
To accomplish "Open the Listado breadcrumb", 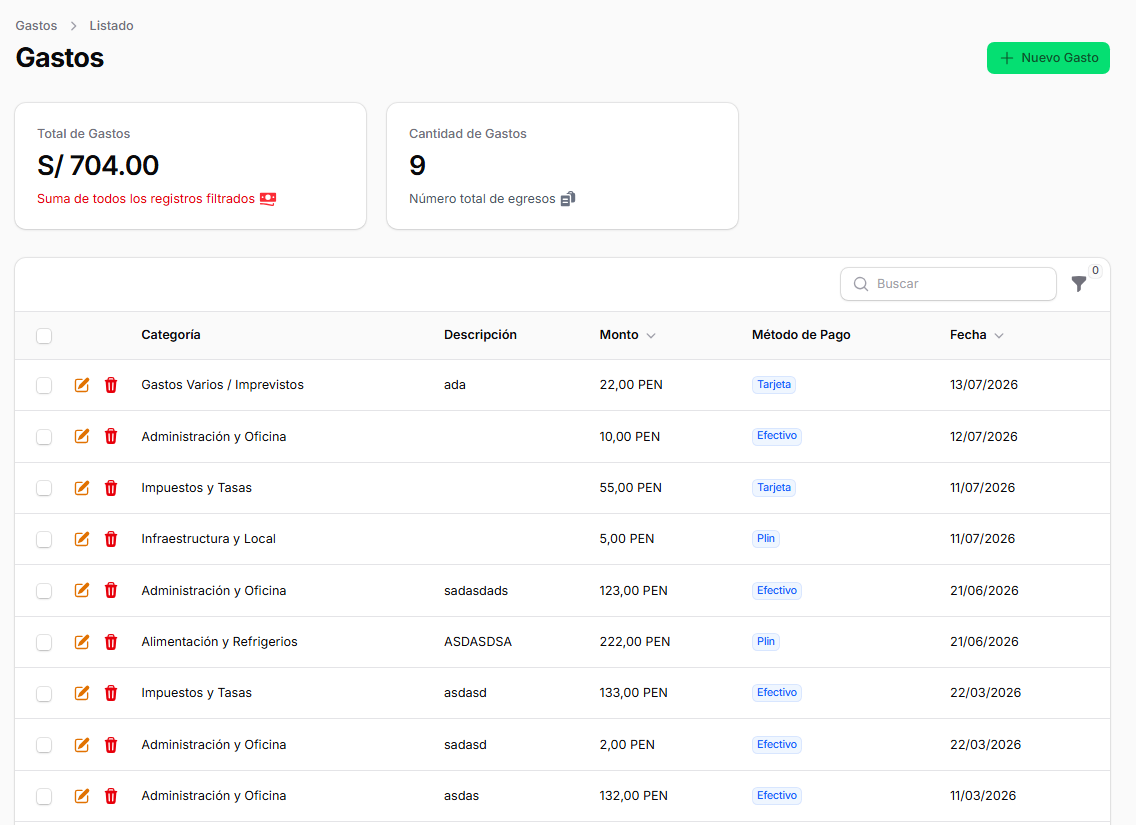I will tap(112, 25).
